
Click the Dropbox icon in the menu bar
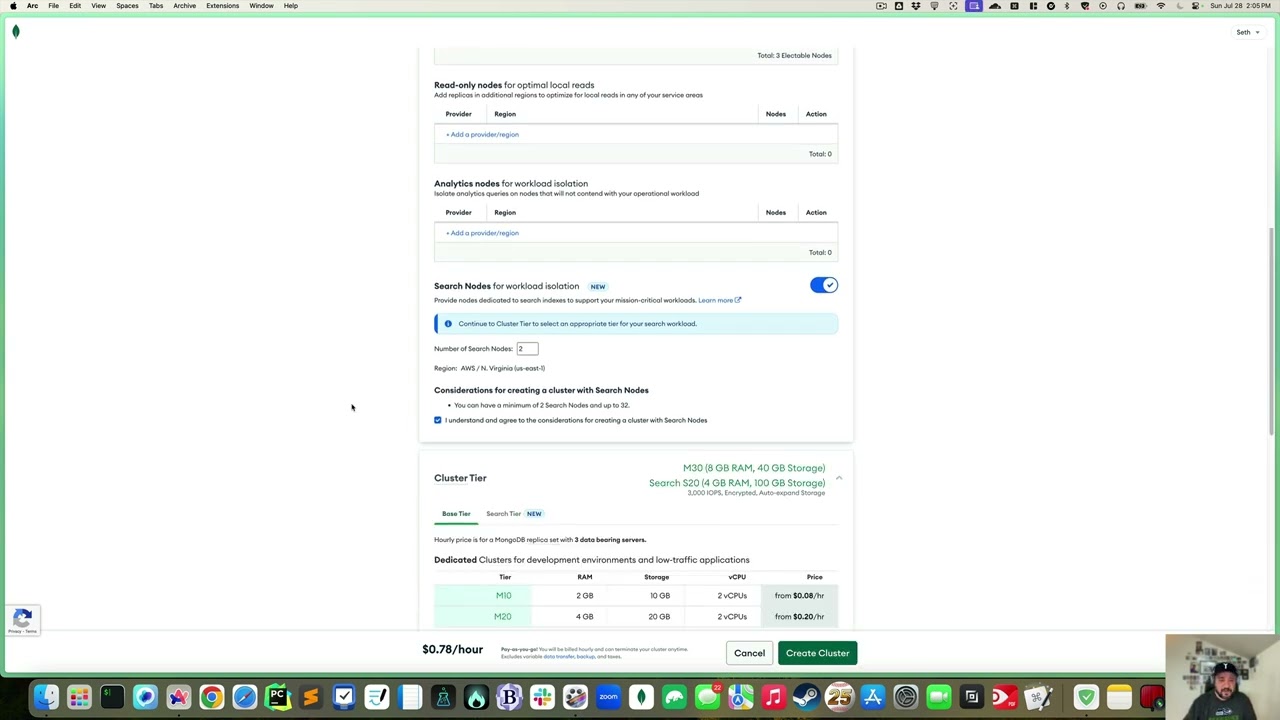[x=915, y=6]
